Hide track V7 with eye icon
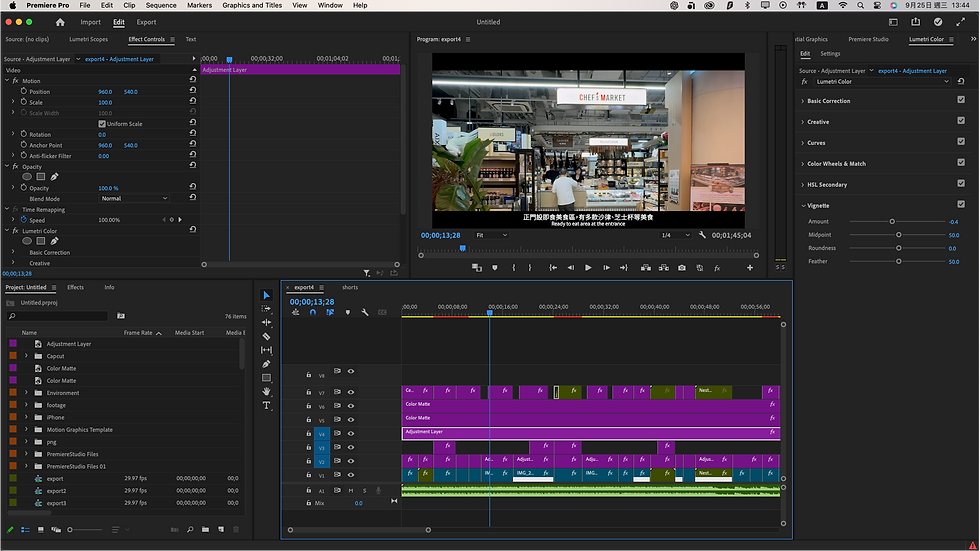 click(351, 392)
